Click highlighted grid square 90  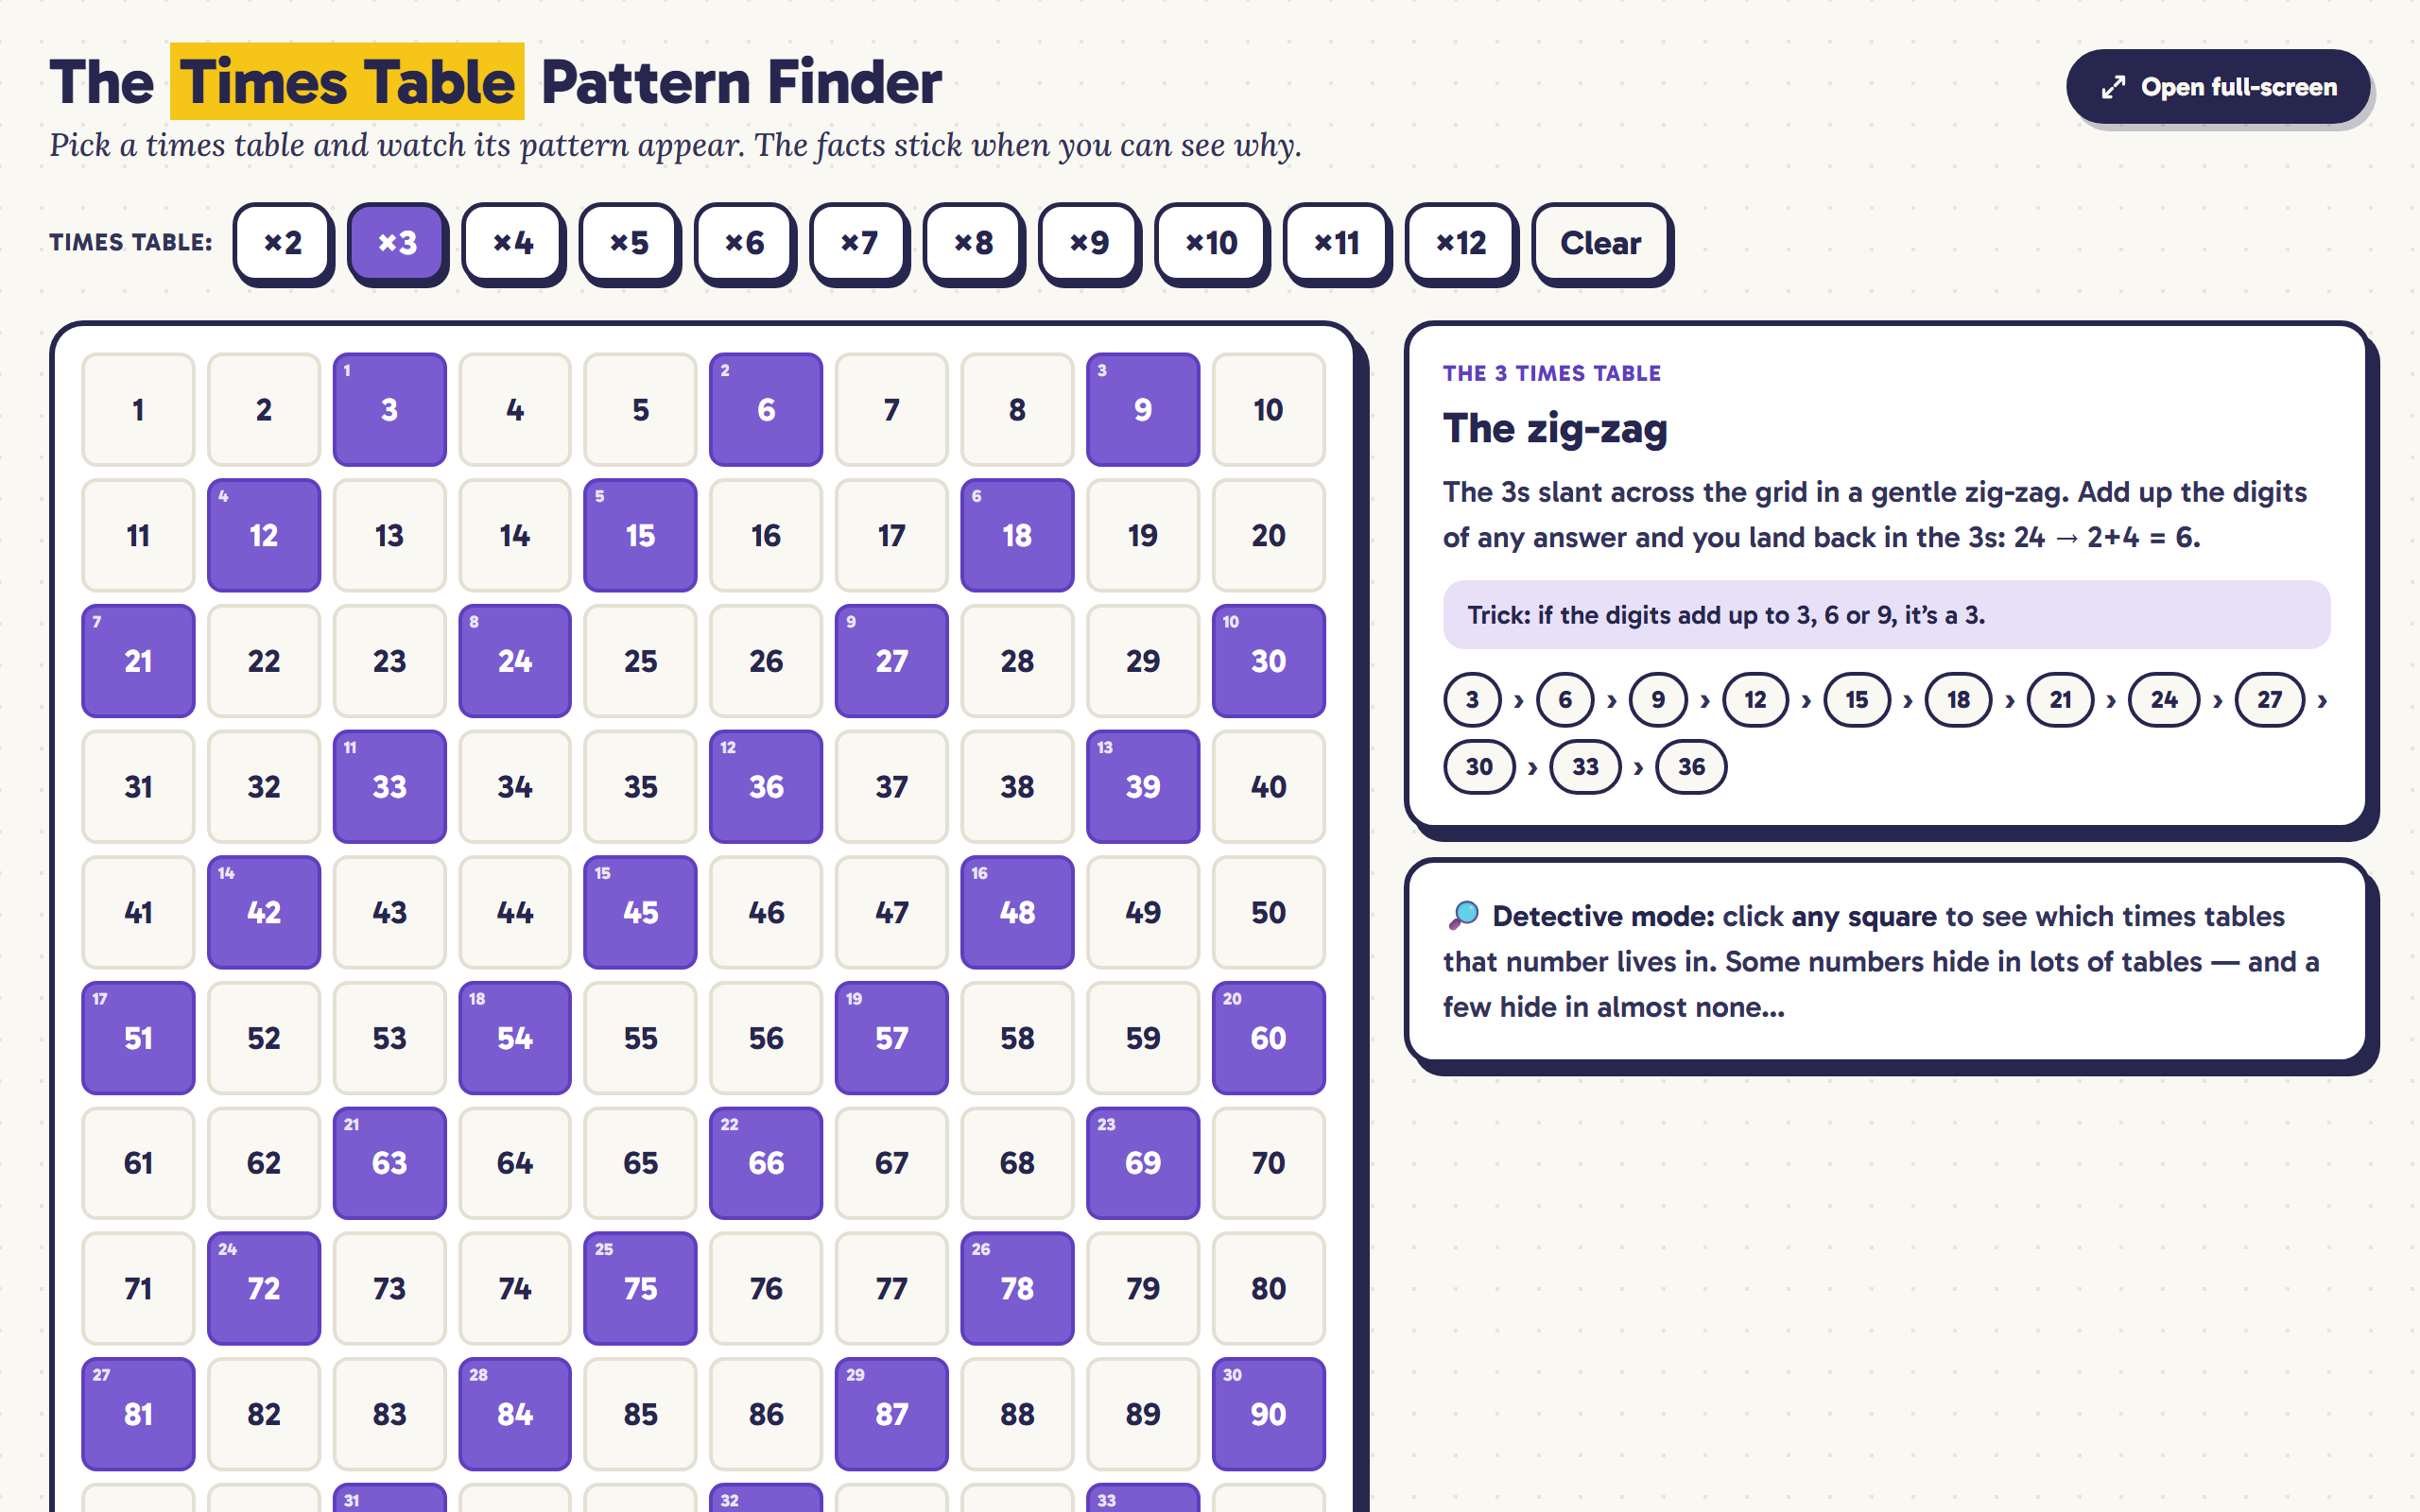[x=1268, y=1414]
